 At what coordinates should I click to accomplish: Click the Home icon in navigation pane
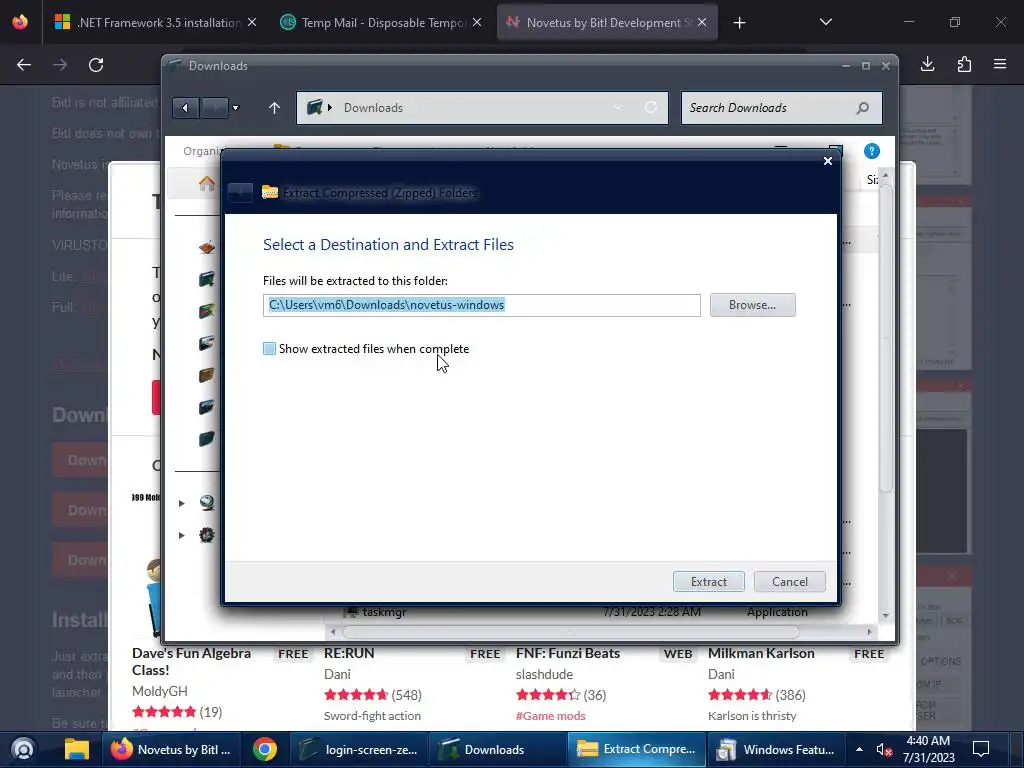(207, 184)
